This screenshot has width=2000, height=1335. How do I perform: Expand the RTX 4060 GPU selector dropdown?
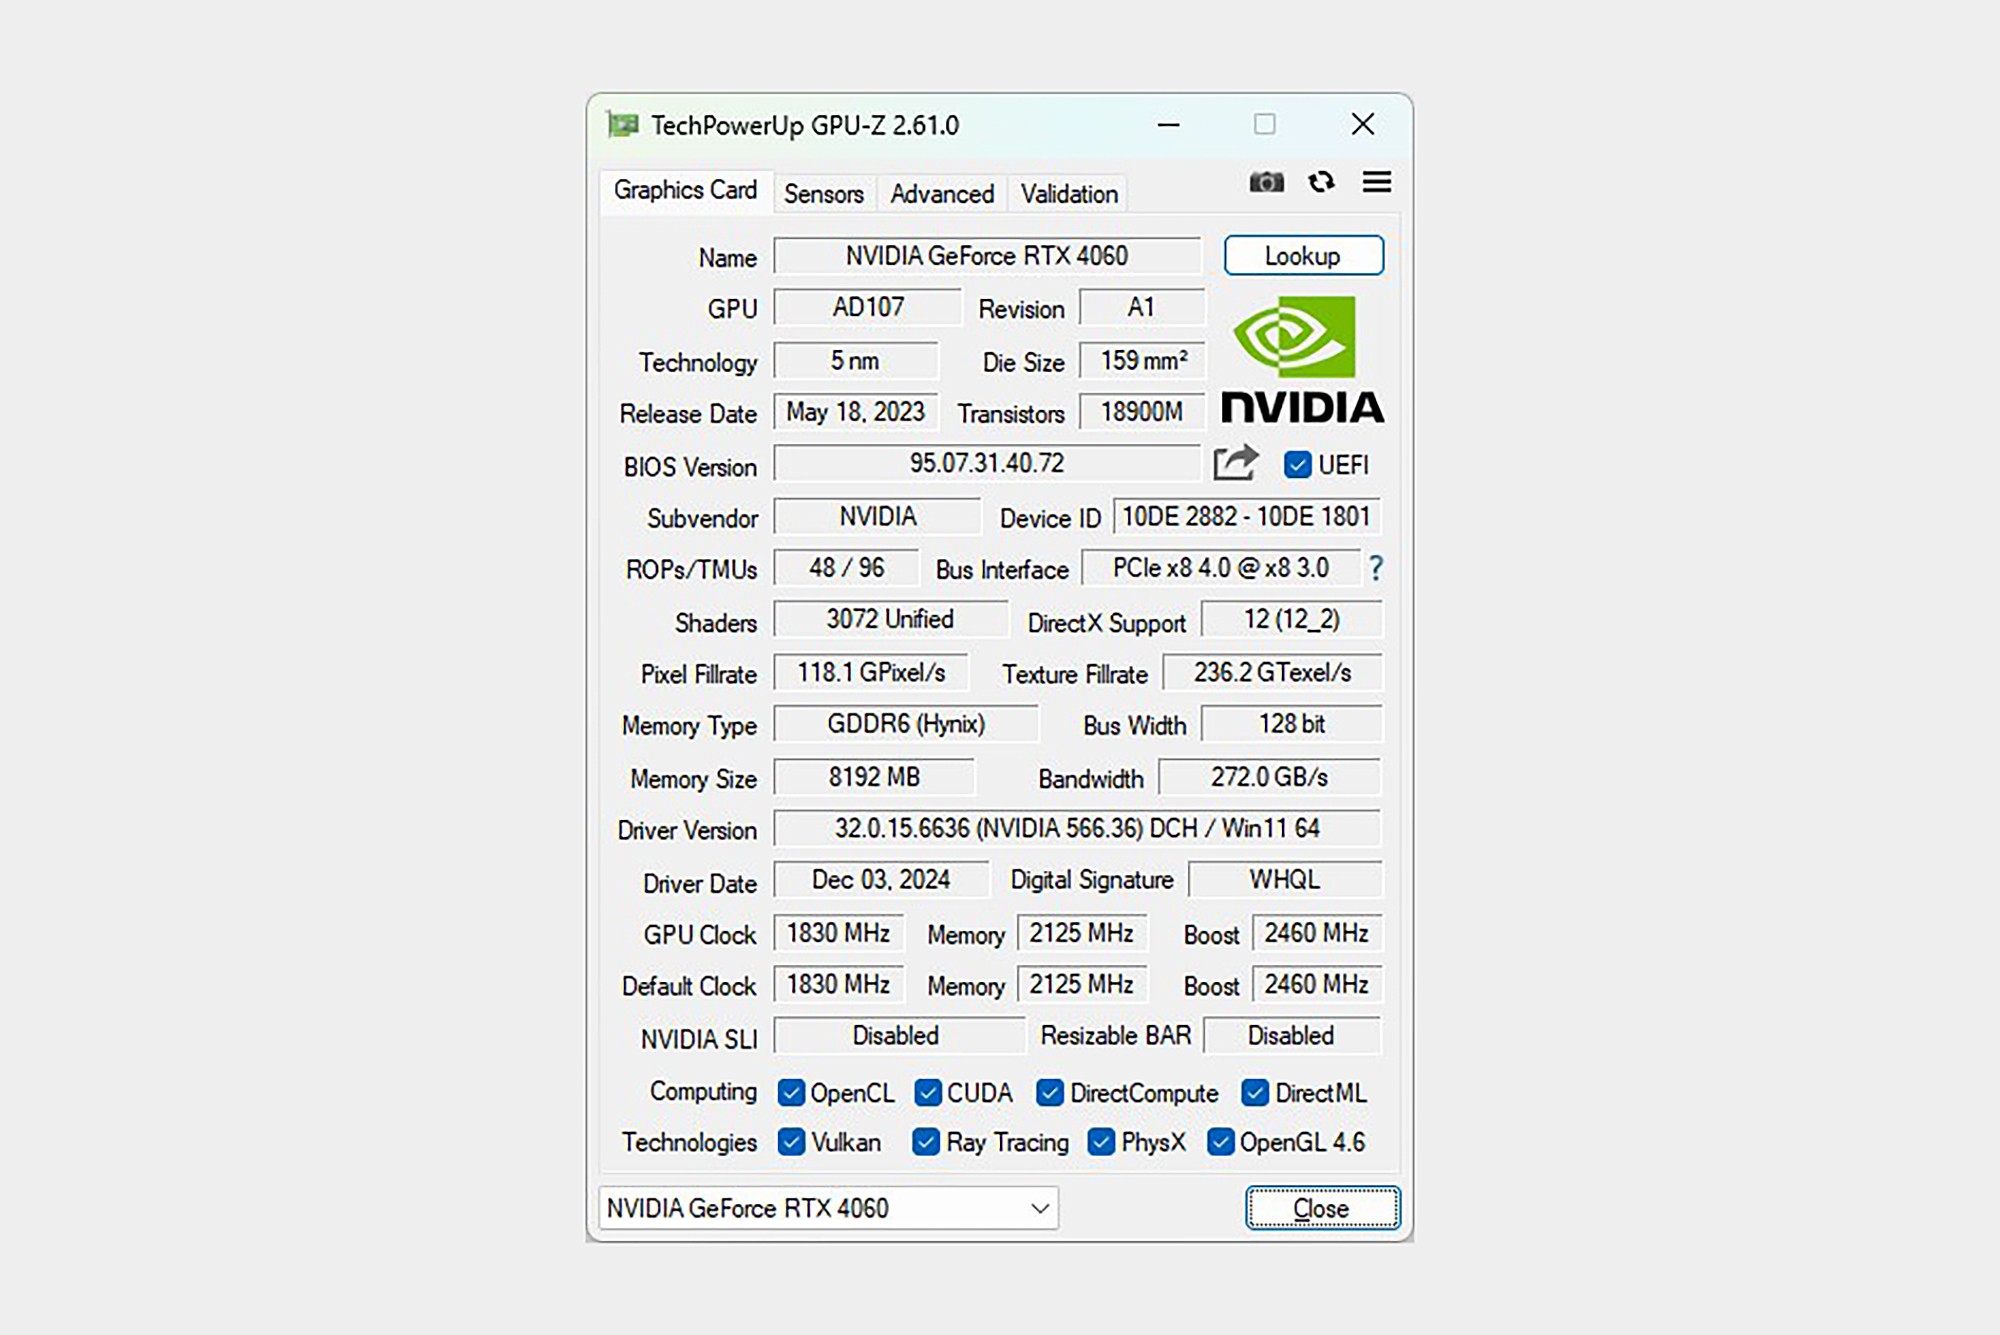(x=1039, y=1208)
